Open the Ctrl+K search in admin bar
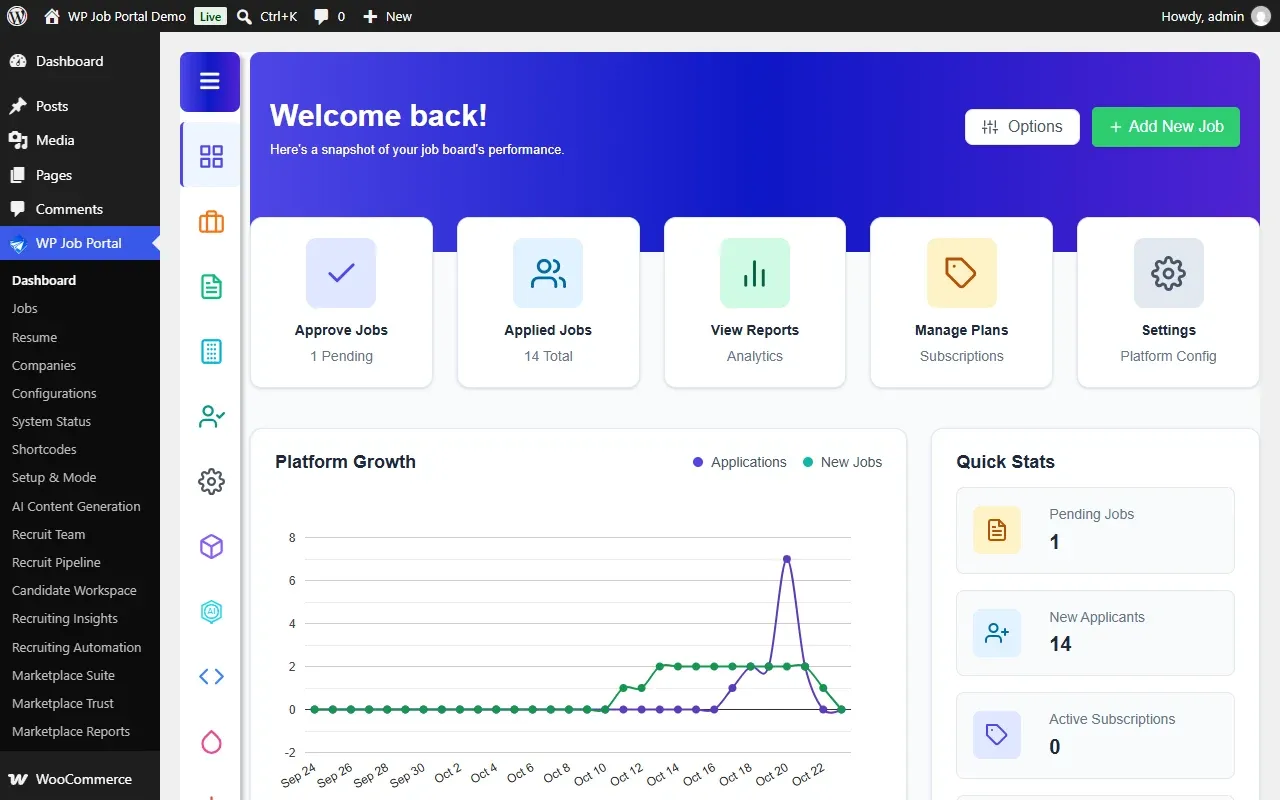The width and height of the screenshot is (1280, 800). pos(267,16)
